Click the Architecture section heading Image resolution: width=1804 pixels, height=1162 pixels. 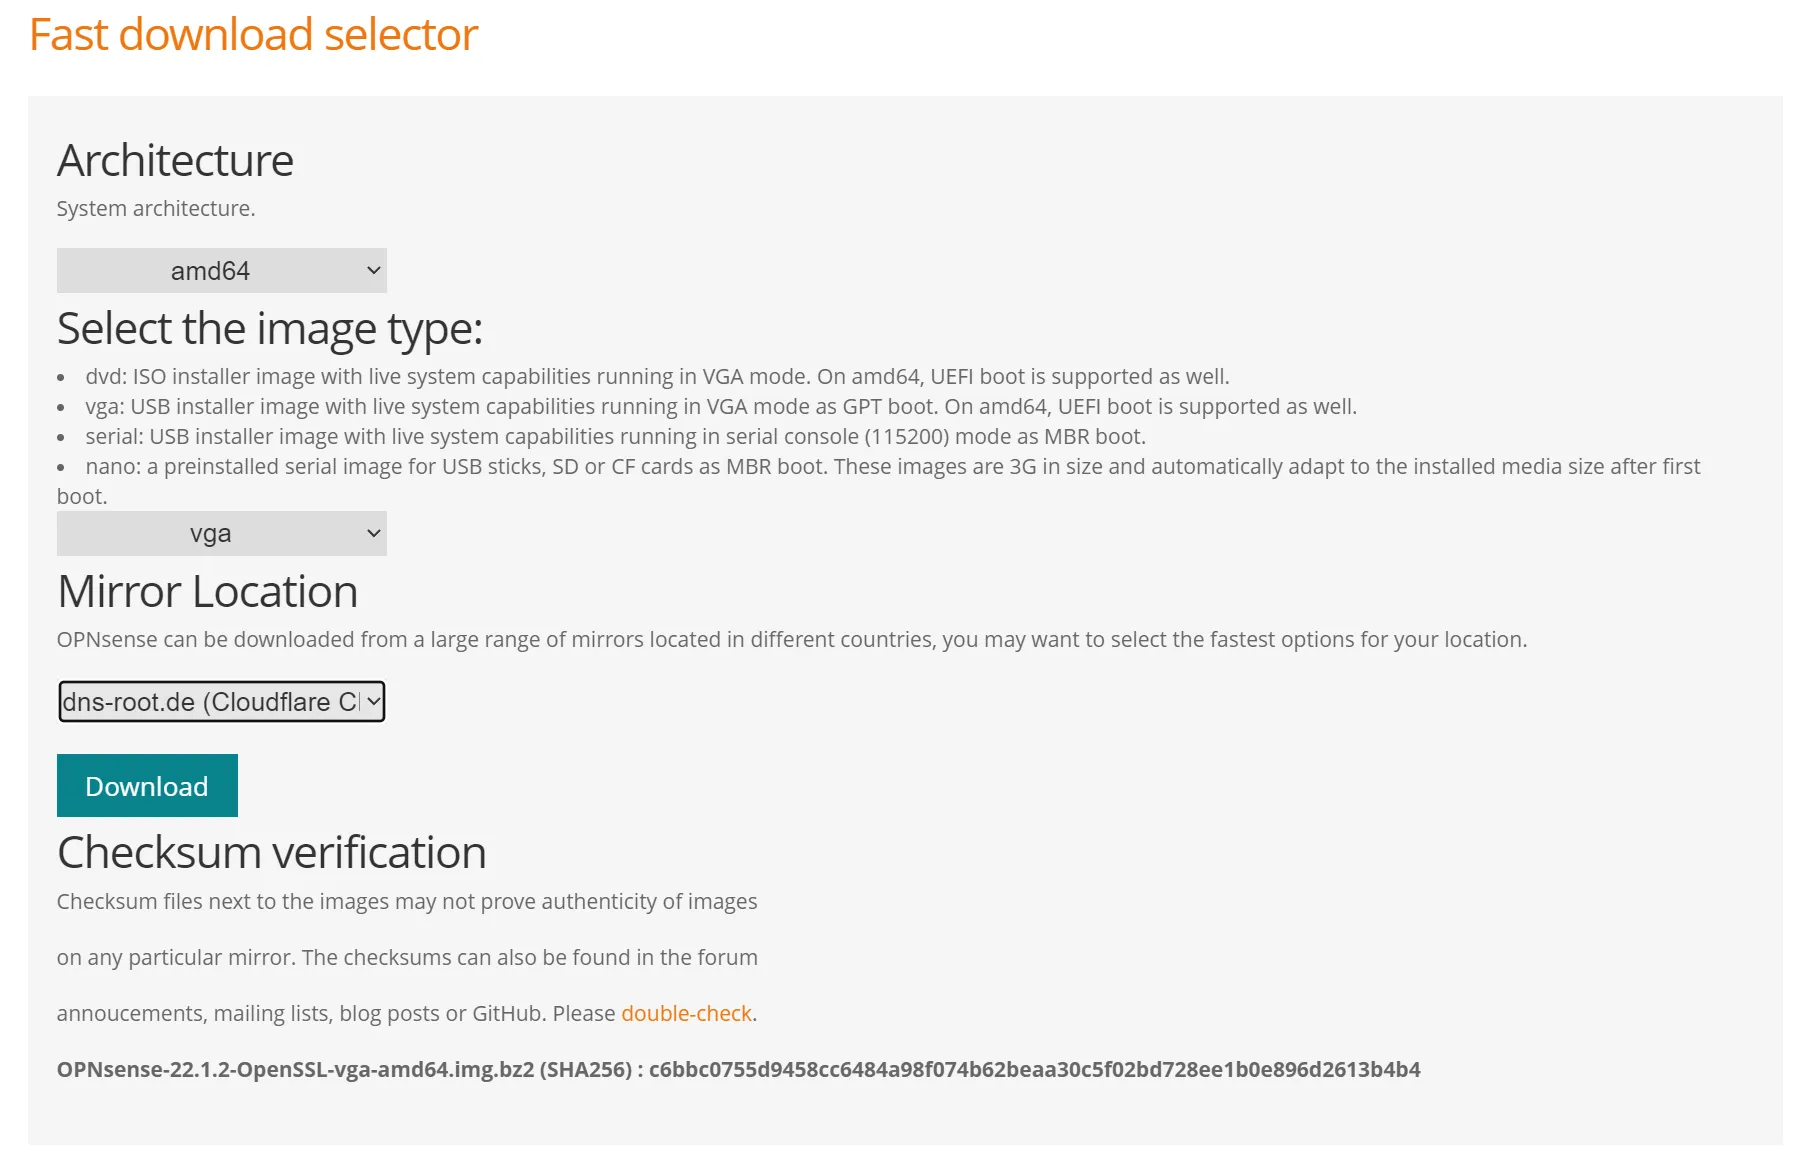(175, 160)
